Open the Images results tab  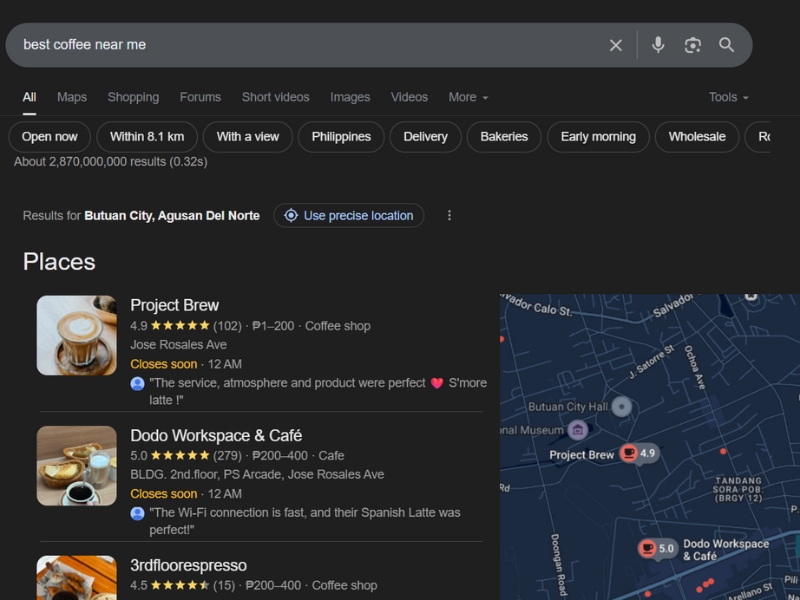(x=350, y=97)
